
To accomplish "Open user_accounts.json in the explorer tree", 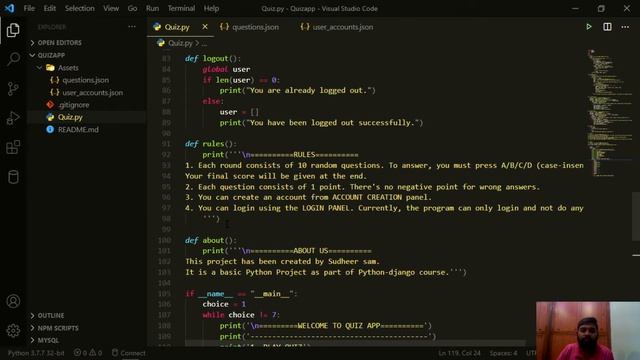I will (x=92, y=93).
